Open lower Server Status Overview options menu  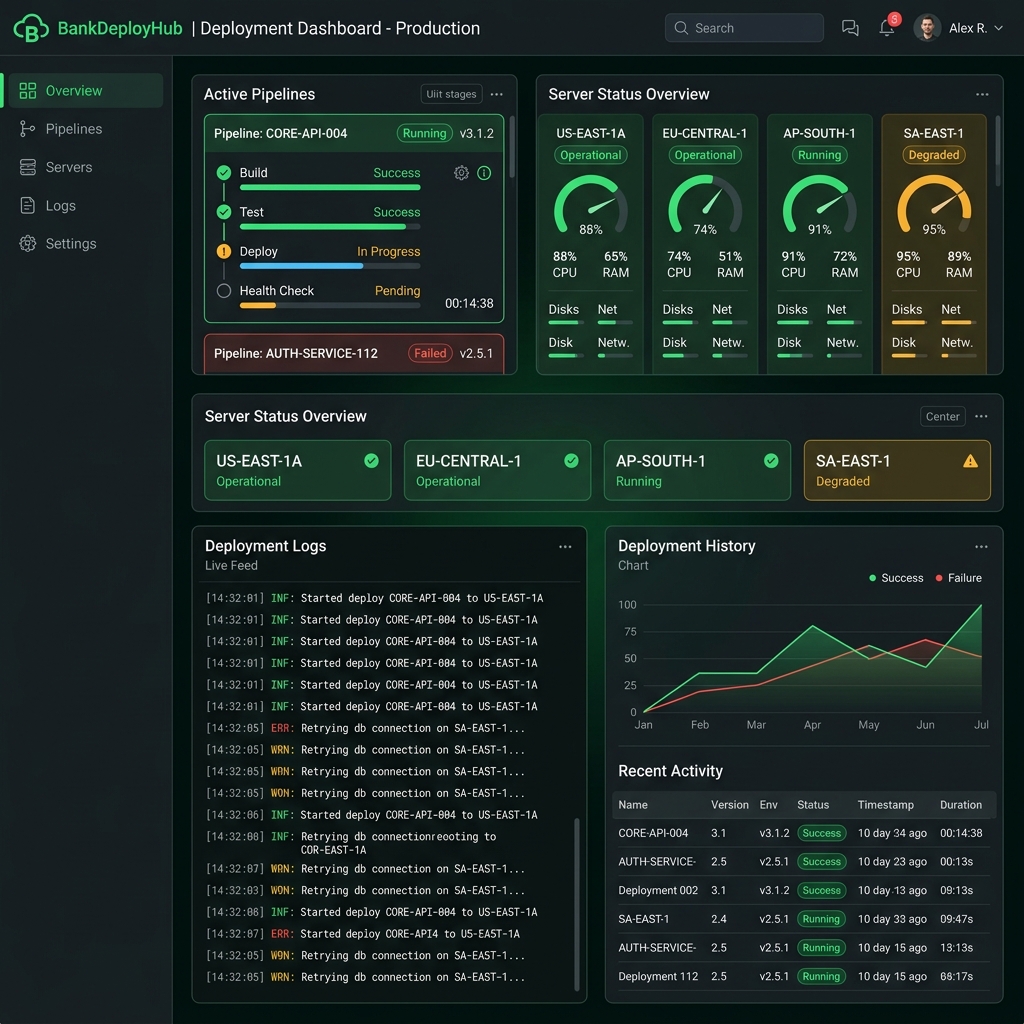point(981,416)
